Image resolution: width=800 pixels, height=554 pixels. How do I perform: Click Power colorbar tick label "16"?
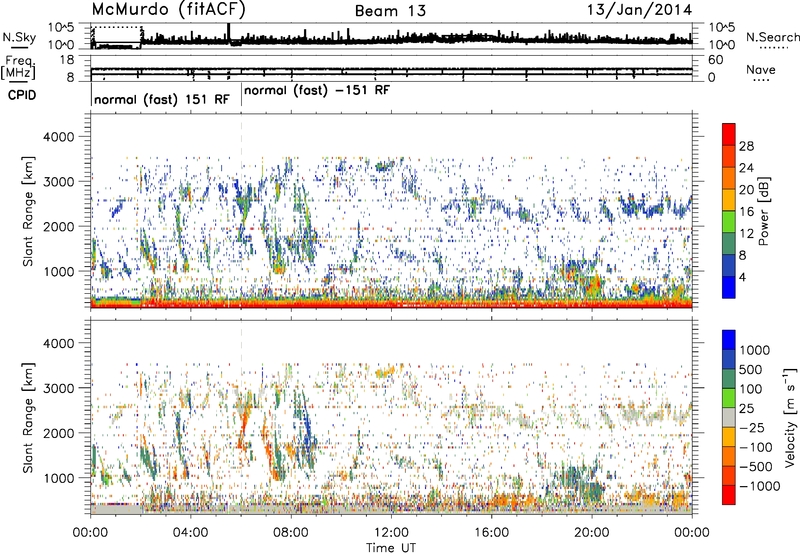746,212
